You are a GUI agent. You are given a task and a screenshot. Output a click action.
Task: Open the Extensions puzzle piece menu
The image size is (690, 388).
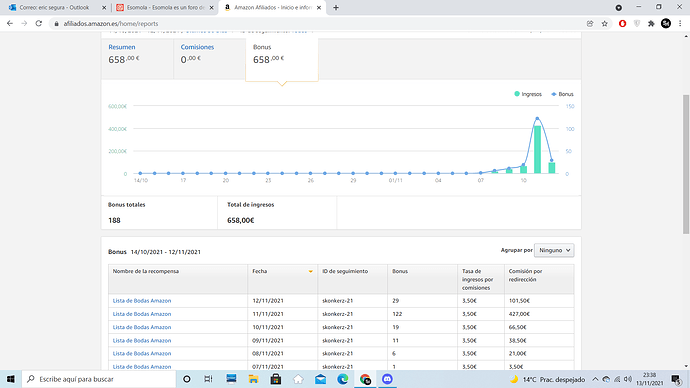(651, 24)
